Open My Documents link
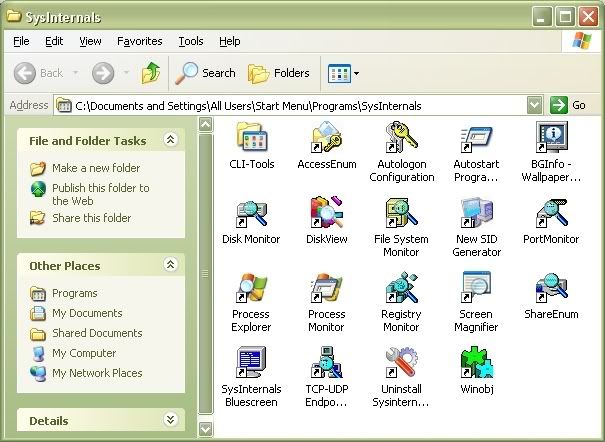The width and height of the screenshot is (605, 442). coord(87,313)
